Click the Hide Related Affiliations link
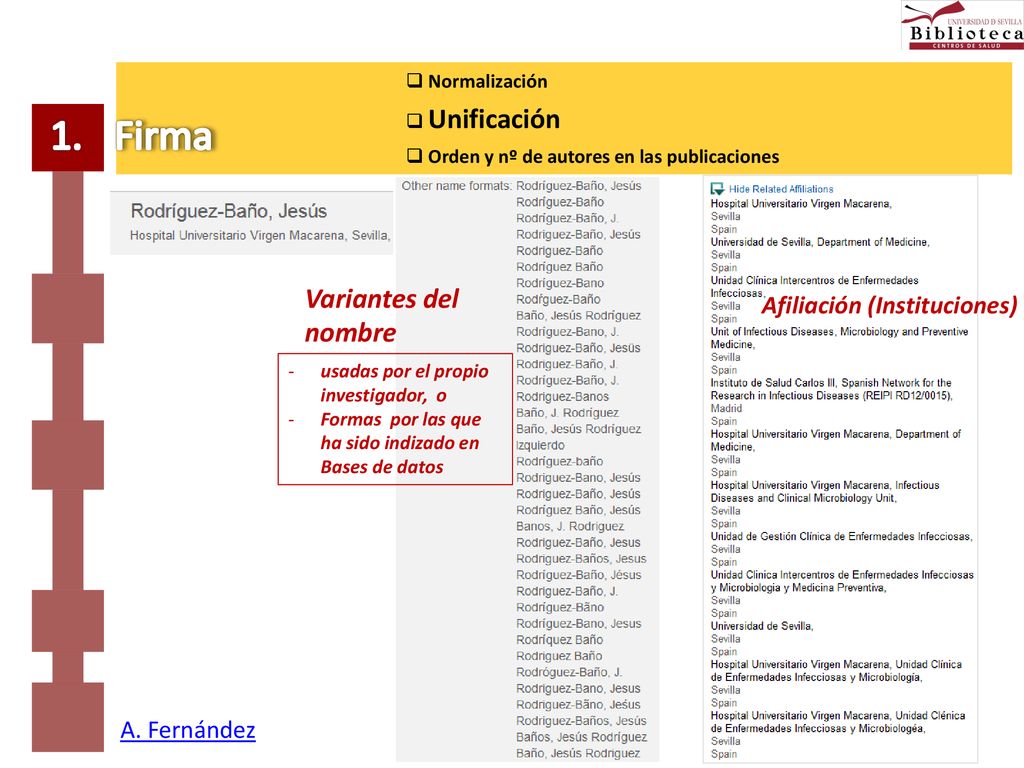1024x768 pixels. click(781, 189)
